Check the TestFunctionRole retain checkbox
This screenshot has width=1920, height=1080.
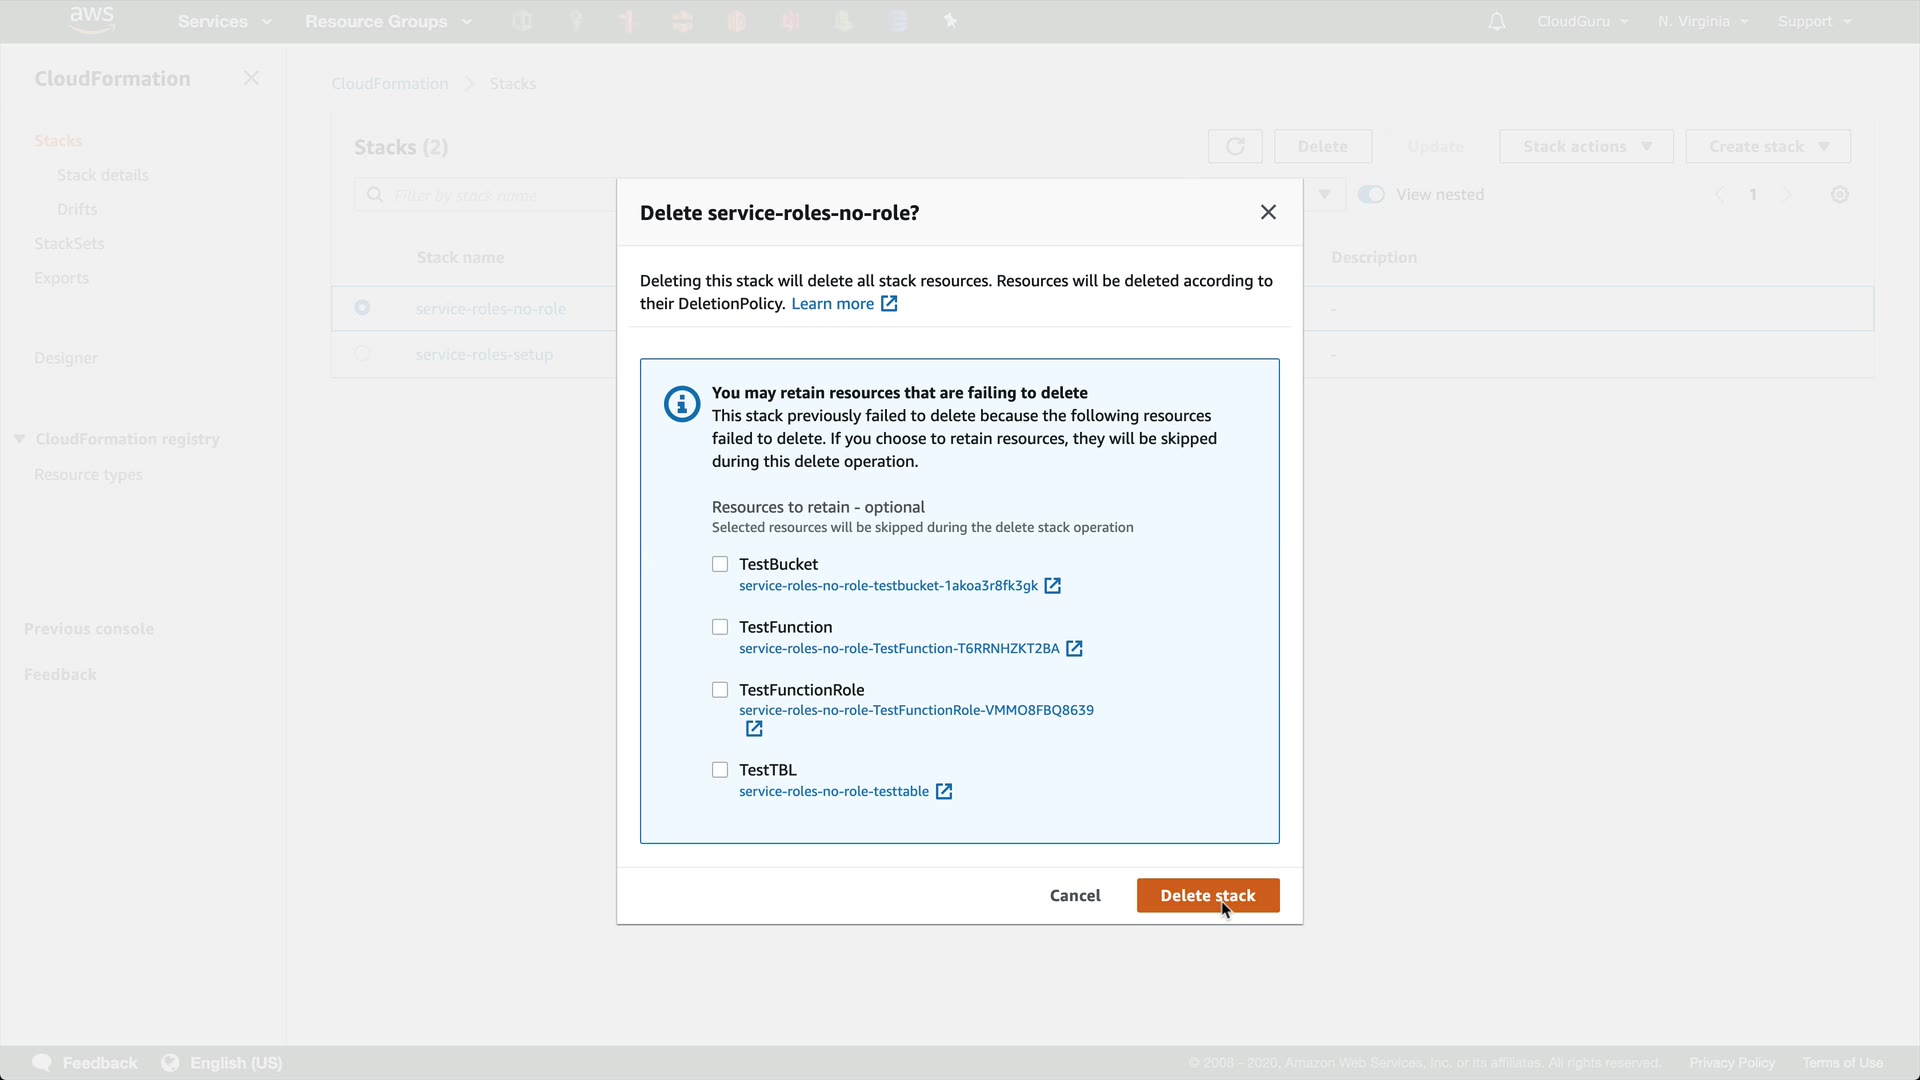[x=720, y=690]
